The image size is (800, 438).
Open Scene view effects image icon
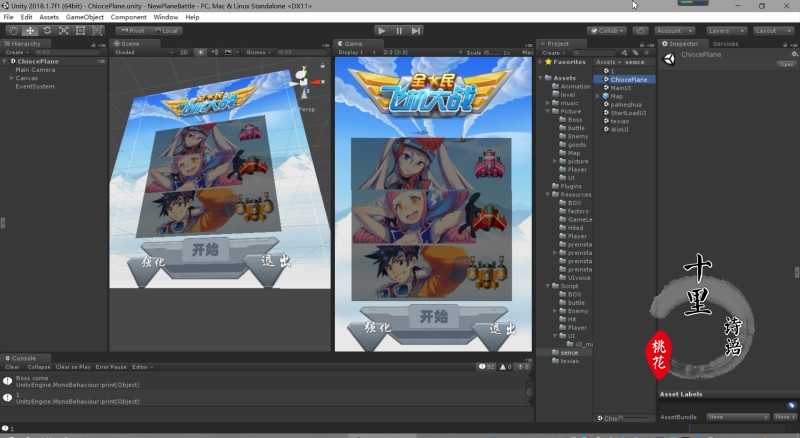pyautogui.click(x=228, y=52)
